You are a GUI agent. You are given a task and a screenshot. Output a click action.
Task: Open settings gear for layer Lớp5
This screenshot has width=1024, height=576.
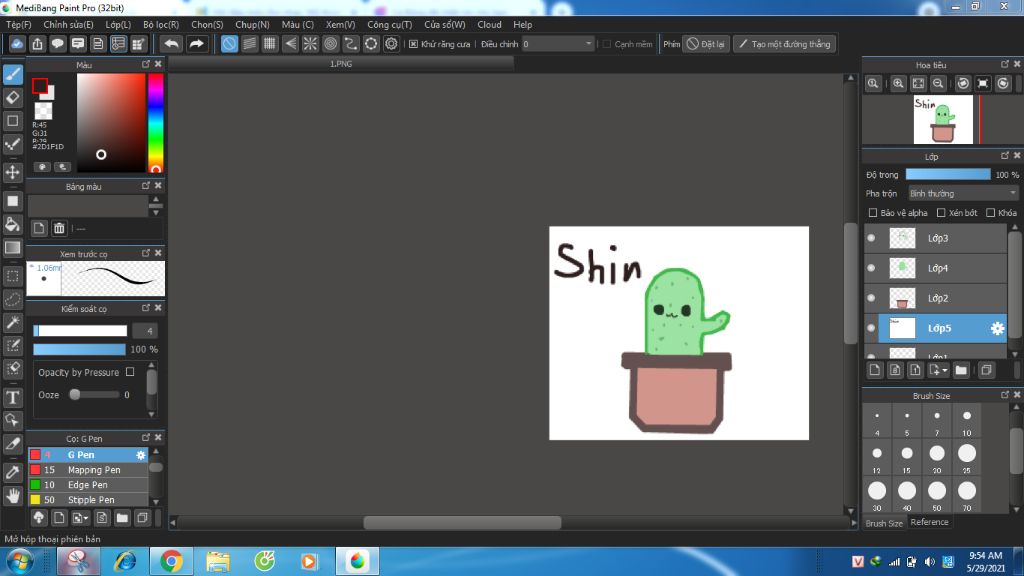996,328
